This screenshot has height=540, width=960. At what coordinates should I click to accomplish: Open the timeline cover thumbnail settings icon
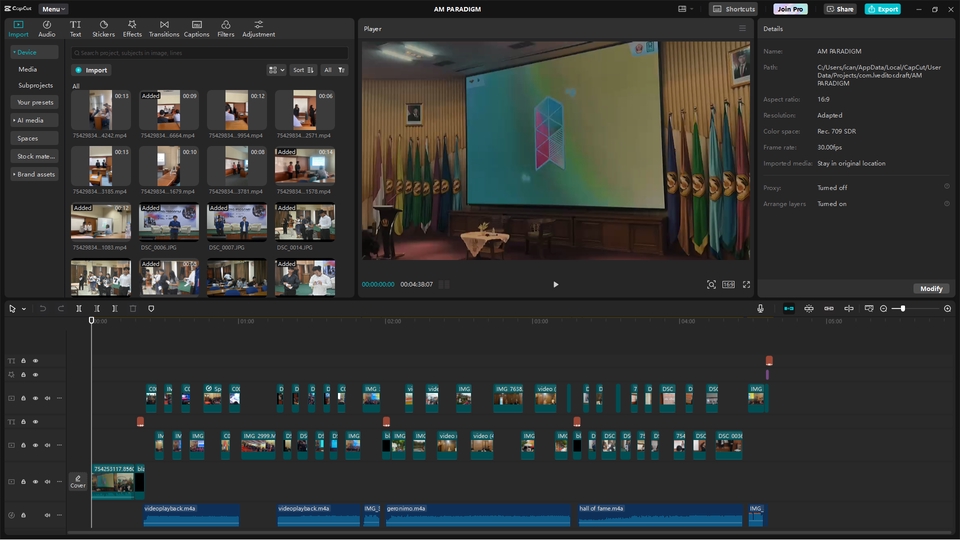click(869, 309)
